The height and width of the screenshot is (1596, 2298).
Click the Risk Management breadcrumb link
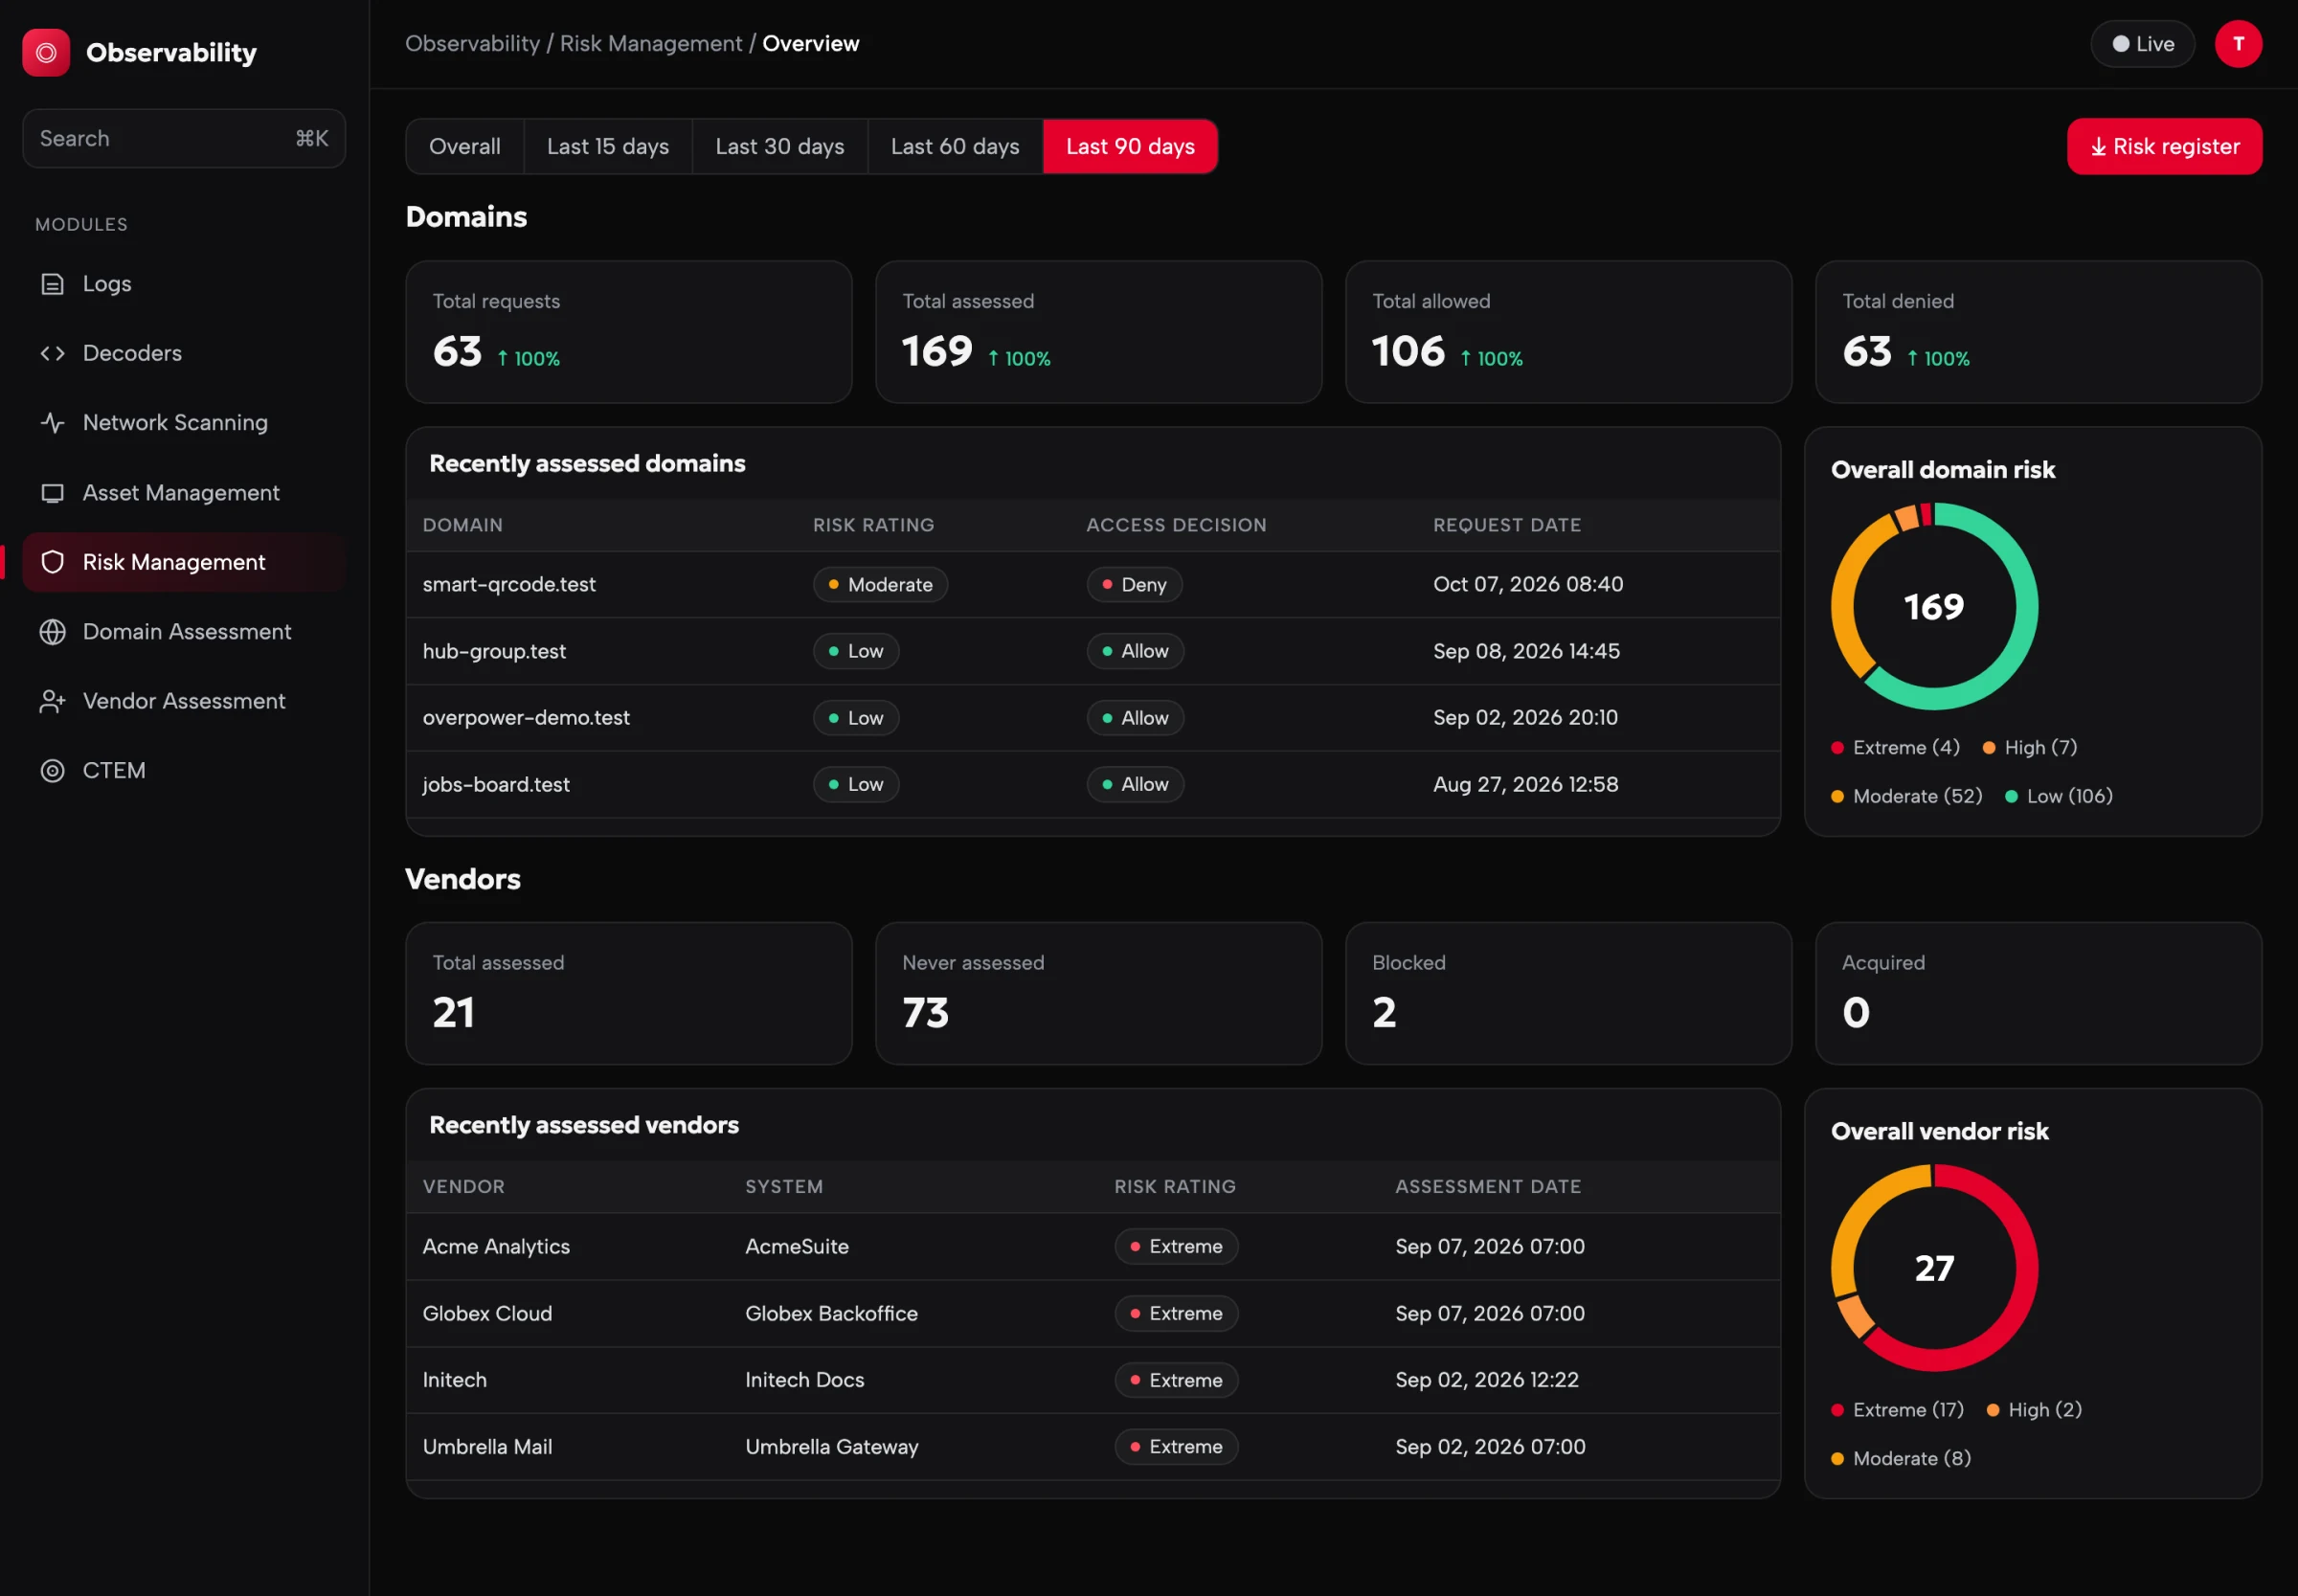(651, 44)
